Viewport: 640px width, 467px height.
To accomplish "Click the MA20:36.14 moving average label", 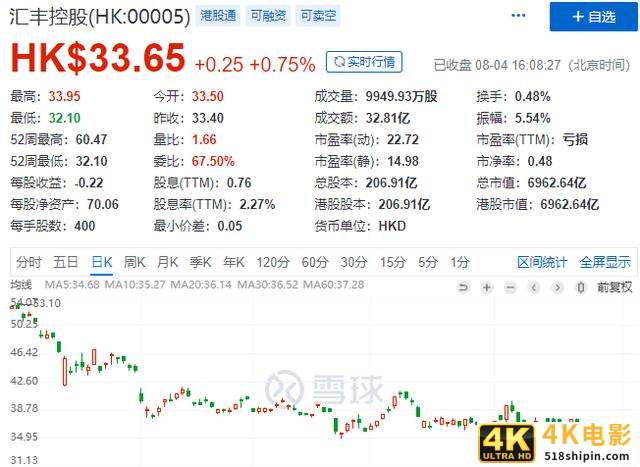I will pos(201,285).
